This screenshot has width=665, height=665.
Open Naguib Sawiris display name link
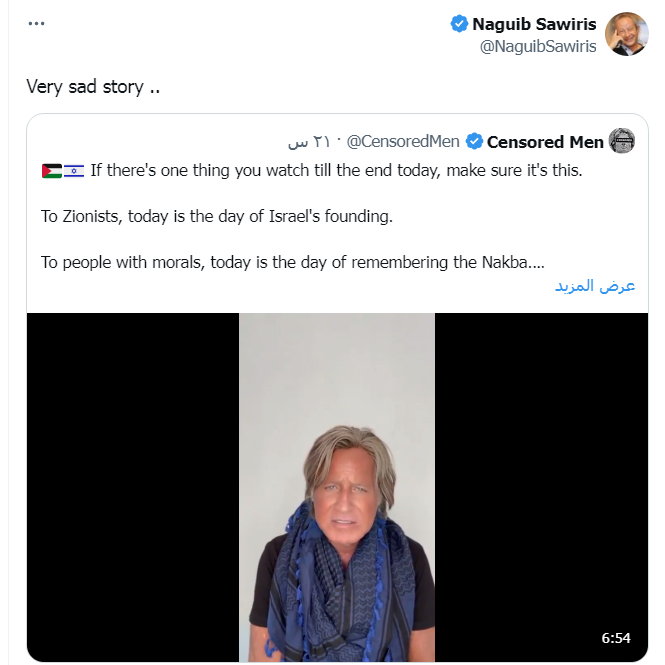(534, 25)
